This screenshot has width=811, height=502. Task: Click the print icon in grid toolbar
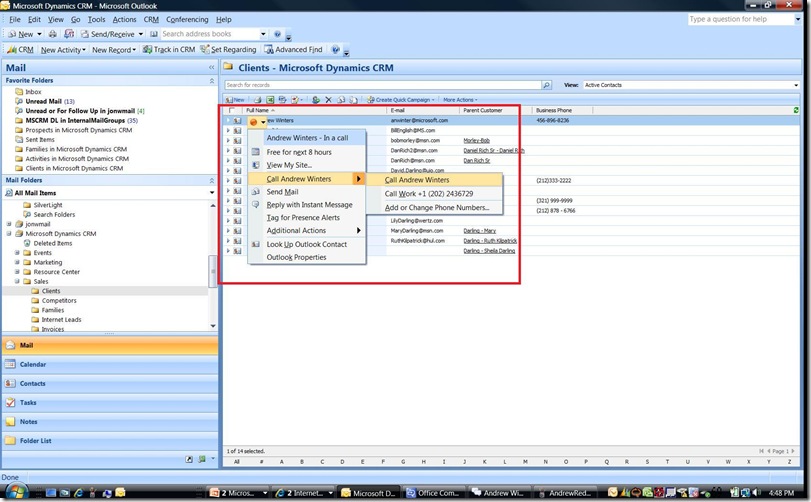[257, 100]
